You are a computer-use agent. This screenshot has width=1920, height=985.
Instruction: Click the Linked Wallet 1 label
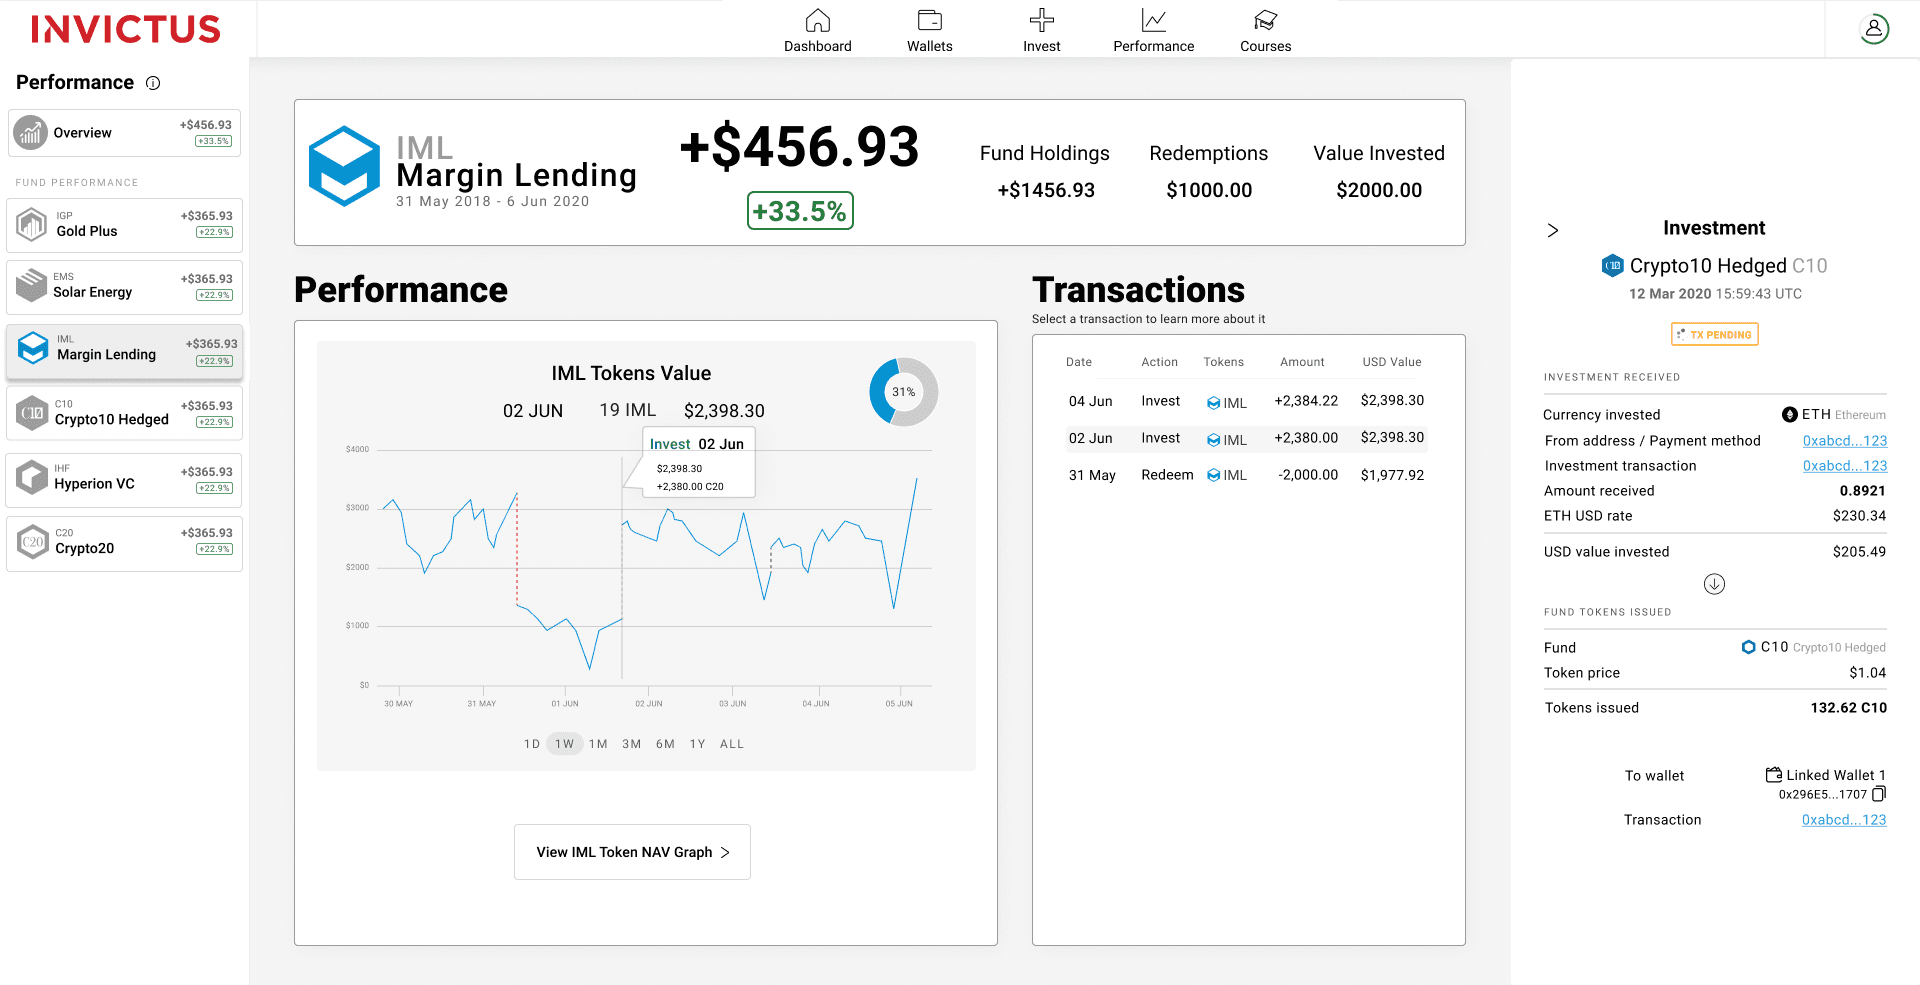coord(1836,775)
